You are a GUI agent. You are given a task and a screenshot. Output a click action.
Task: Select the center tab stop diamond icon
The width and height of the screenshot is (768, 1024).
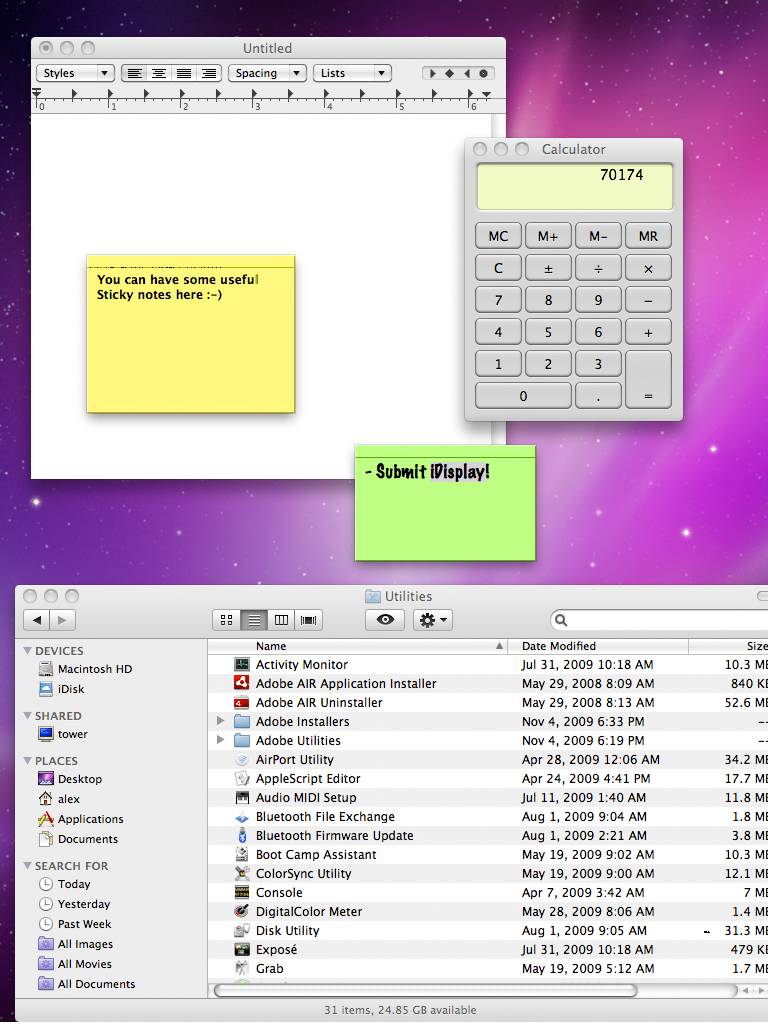449,73
